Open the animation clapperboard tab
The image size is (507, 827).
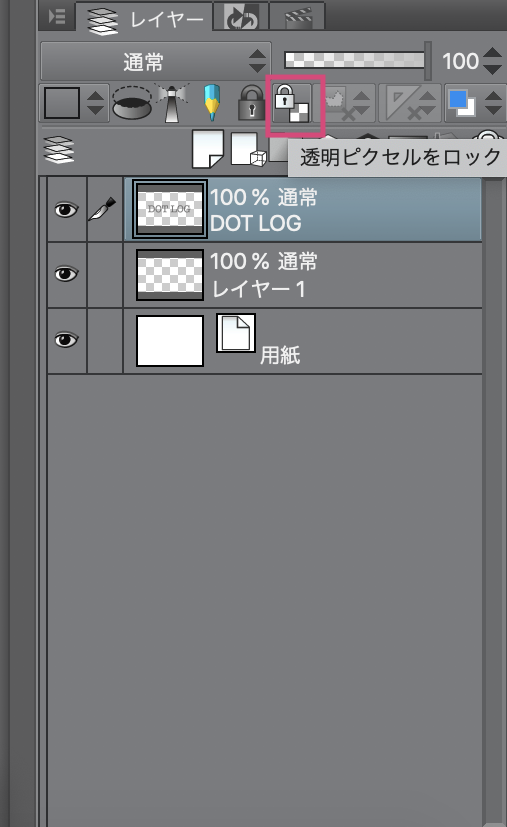[298, 17]
